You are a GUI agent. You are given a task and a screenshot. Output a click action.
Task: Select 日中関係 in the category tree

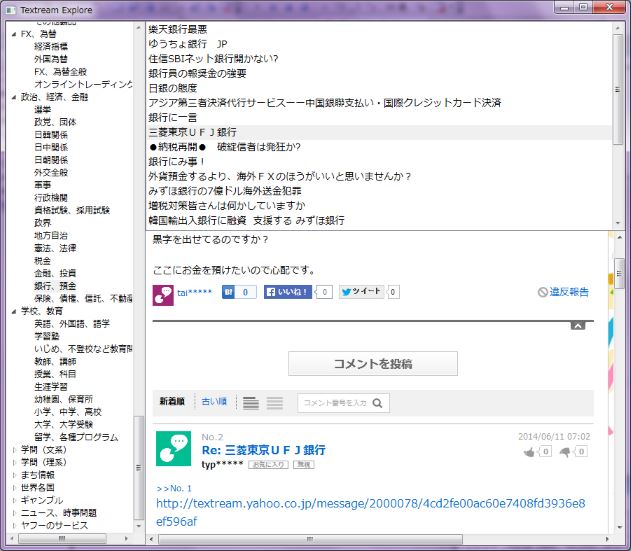coord(51,147)
